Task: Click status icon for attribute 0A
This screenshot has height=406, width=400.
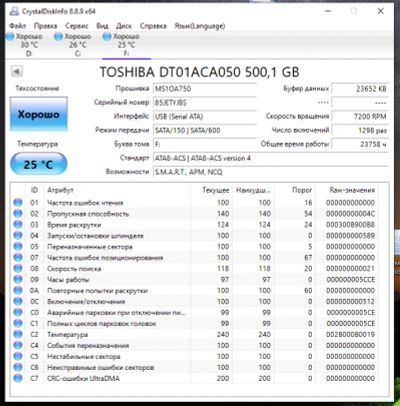Action: 18,290
